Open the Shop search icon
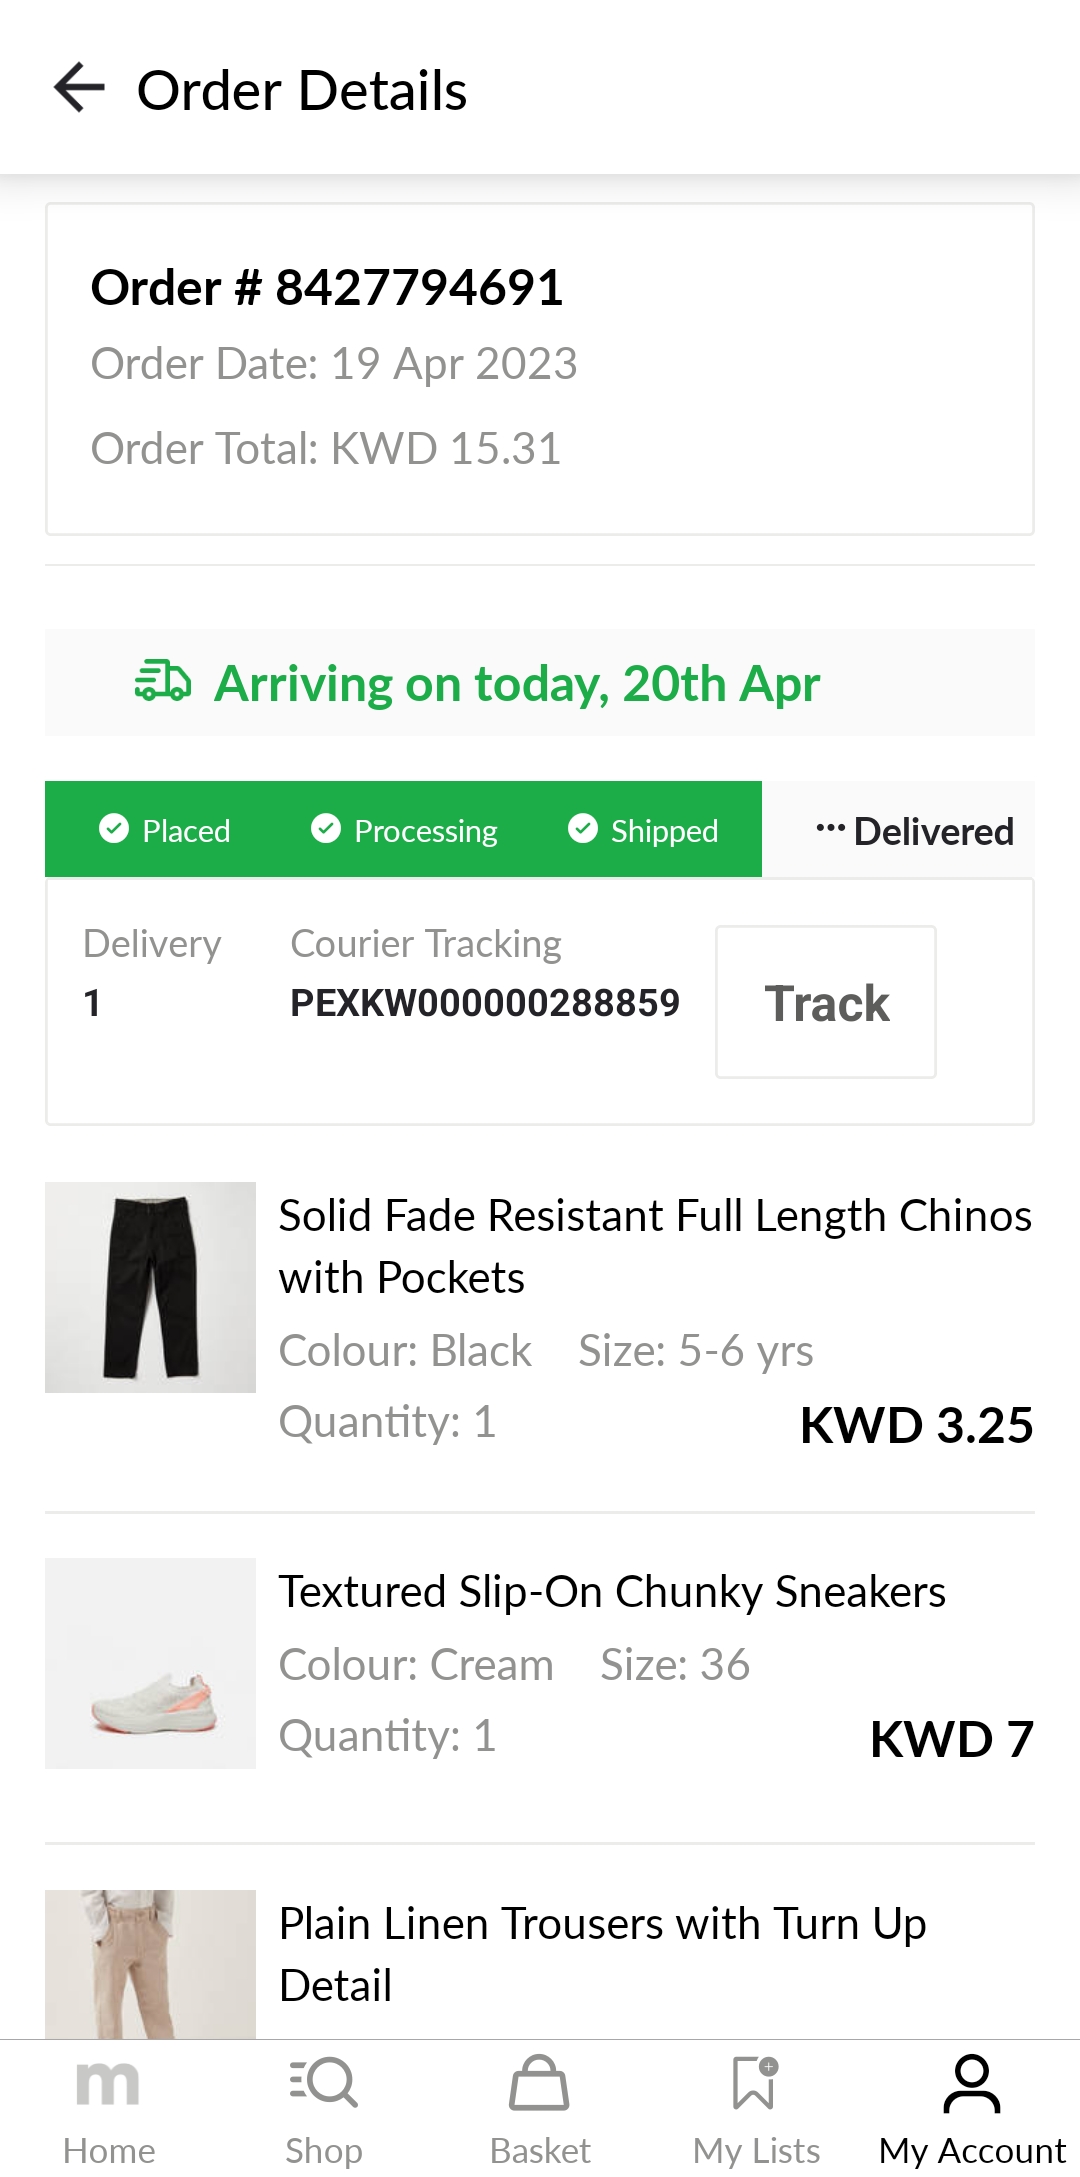The height and width of the screenshot is (2177, 1080). (323, 2084)
